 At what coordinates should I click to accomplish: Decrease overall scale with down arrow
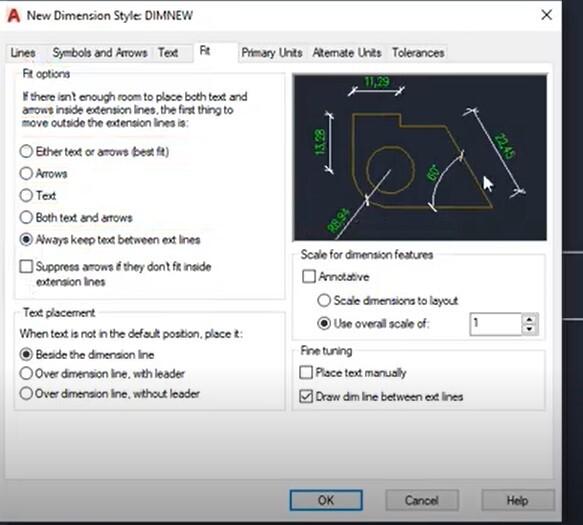coord(529,329)
